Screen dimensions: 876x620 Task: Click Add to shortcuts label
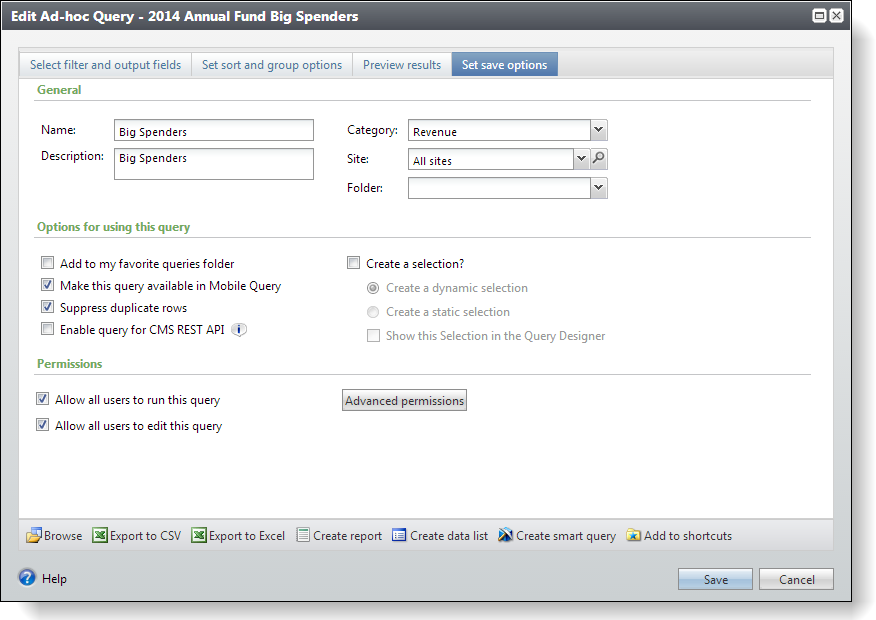click(688, 536)
